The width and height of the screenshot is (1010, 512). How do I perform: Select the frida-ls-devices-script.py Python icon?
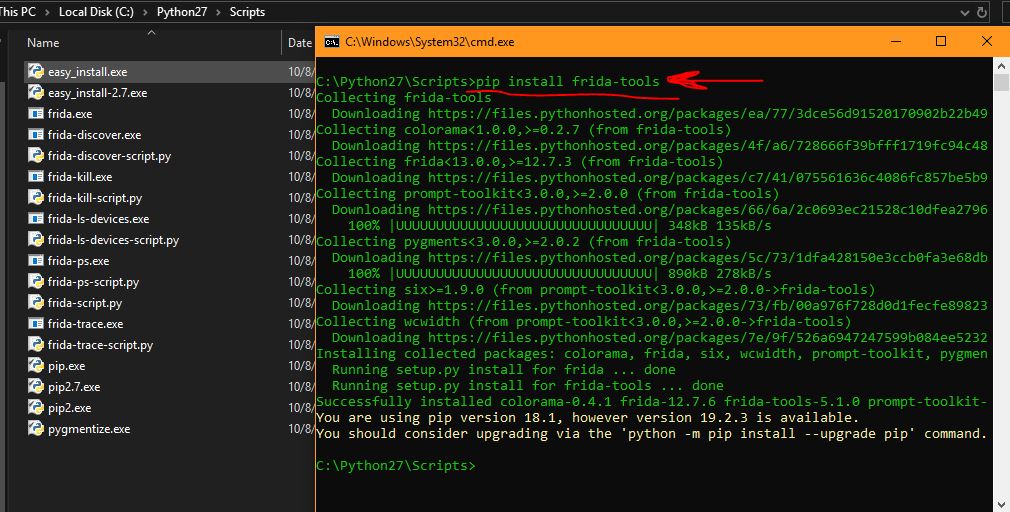point(36,240)
